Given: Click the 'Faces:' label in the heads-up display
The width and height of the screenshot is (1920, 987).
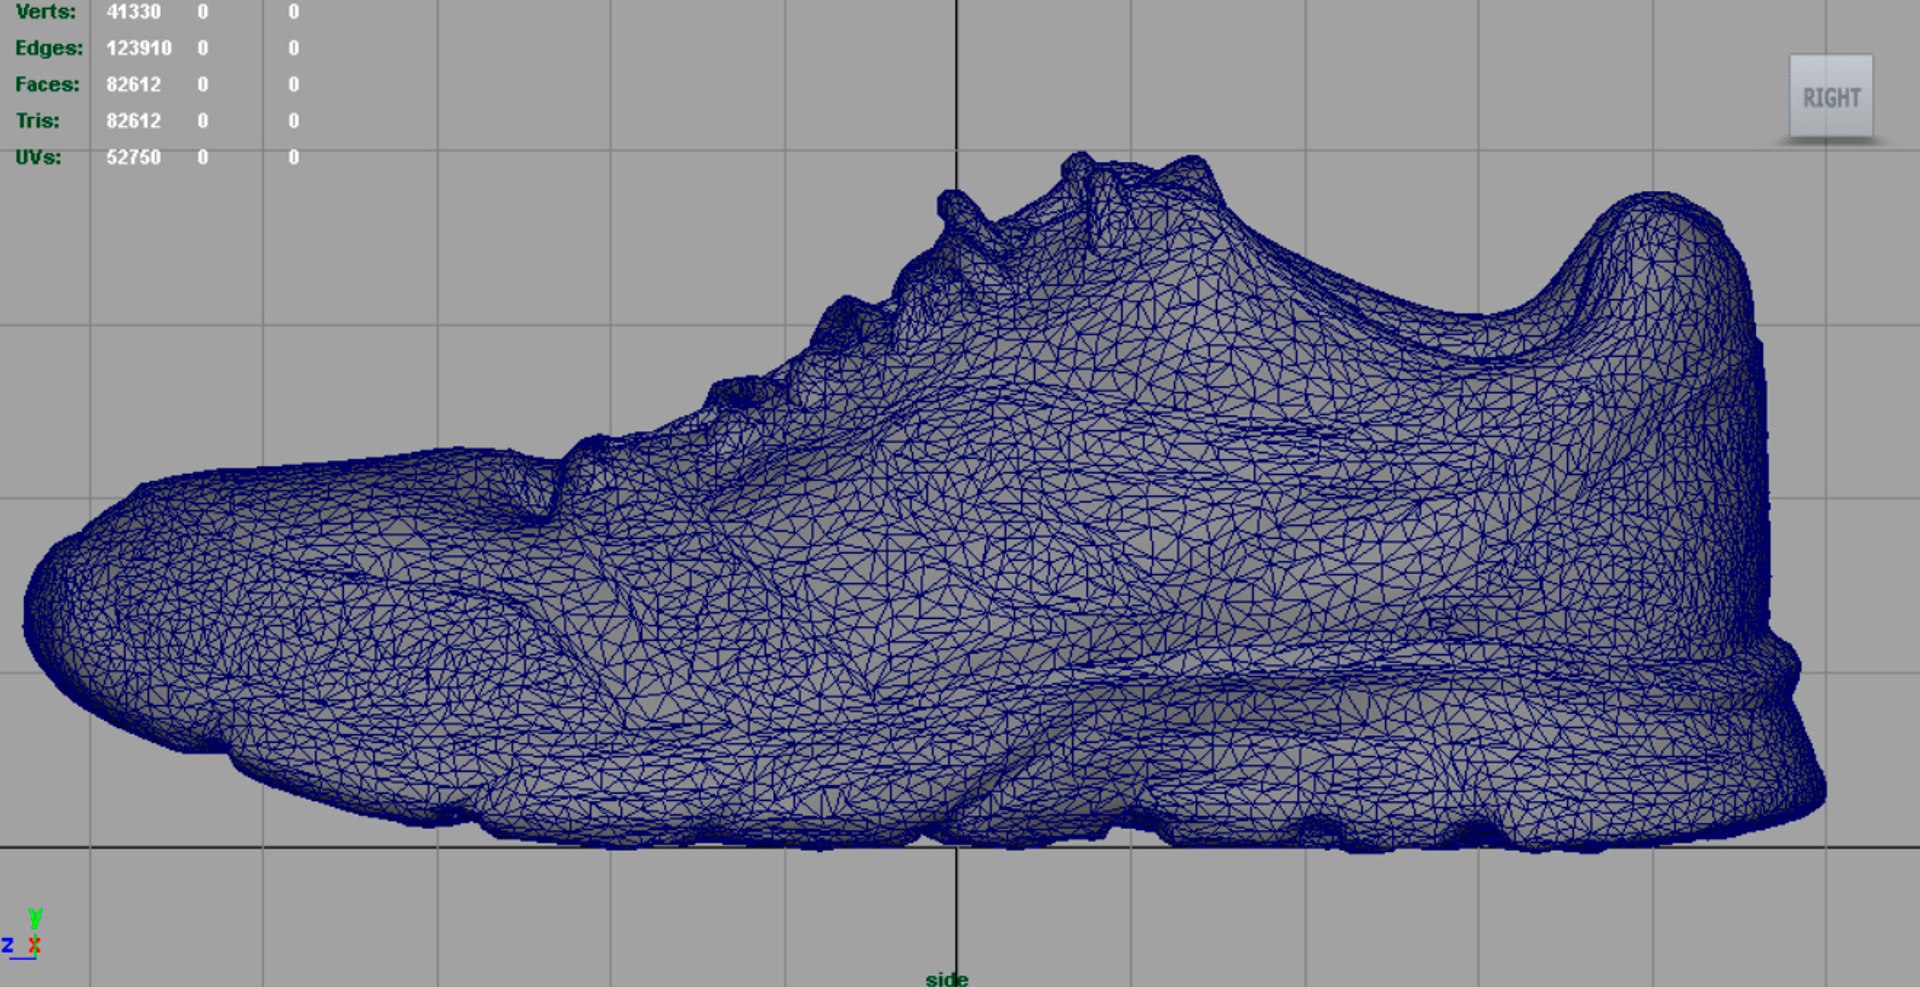Looking at the screenshot, I should pos(47,84).
